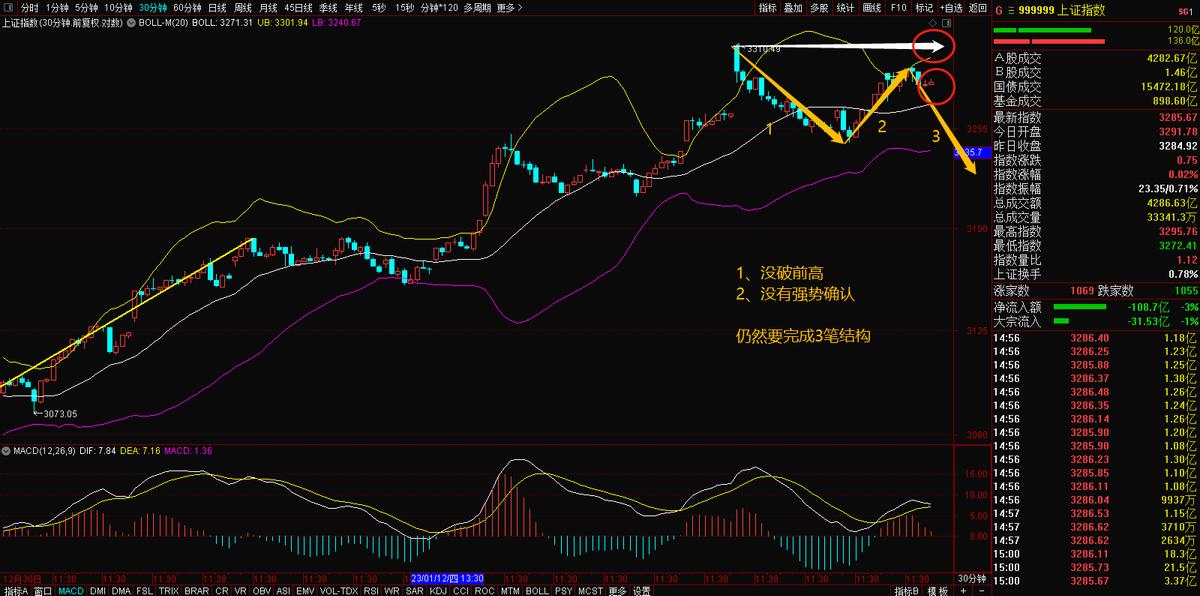Switch chart to 5分钟 period
Image resolution: width=1200 pixels, height=596 pixels.
click(87, 8)
